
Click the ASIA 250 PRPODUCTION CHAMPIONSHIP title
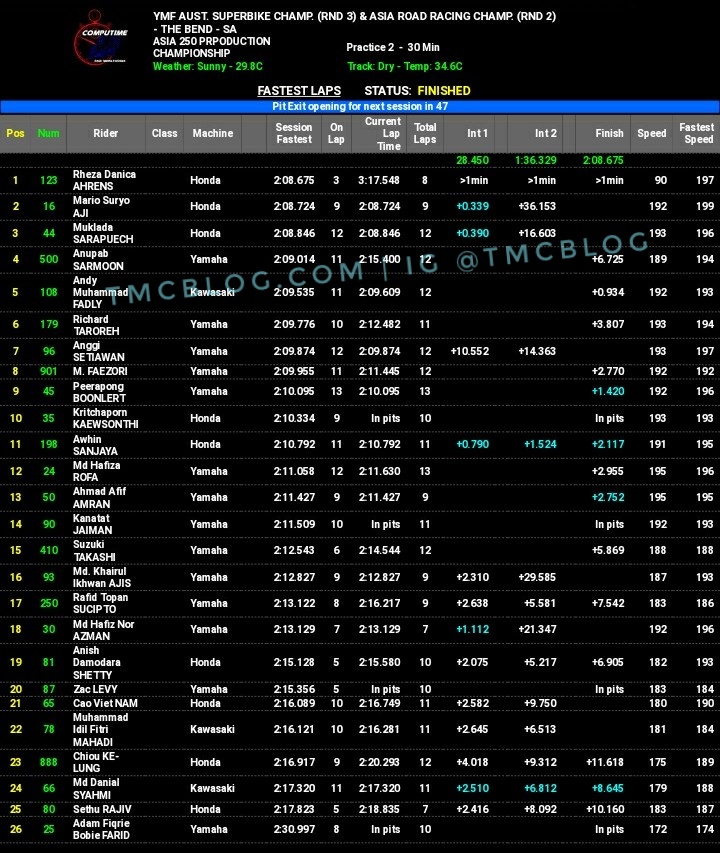[212, 47]
